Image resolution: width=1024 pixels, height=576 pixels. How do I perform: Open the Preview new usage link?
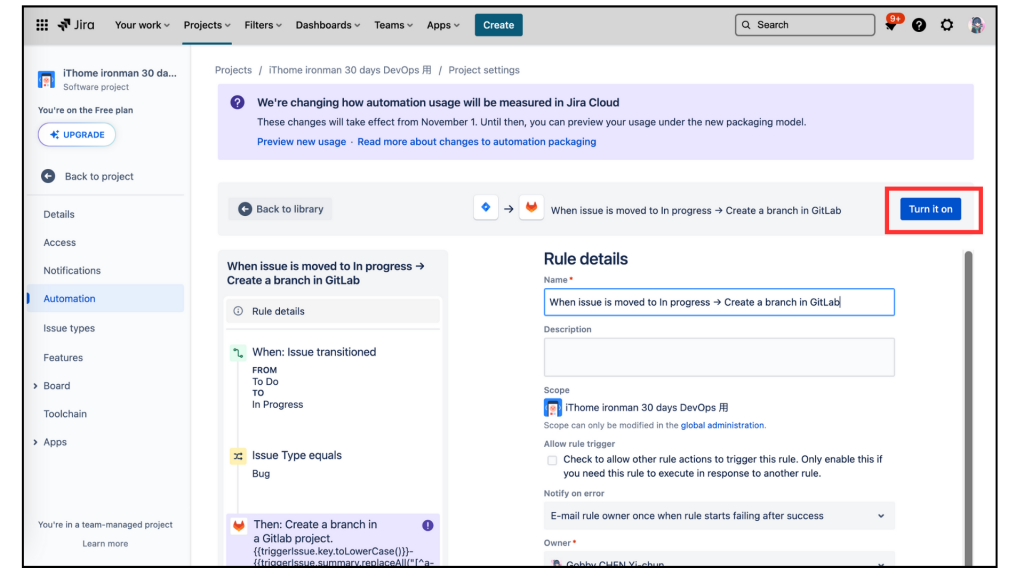click(301, 142)
